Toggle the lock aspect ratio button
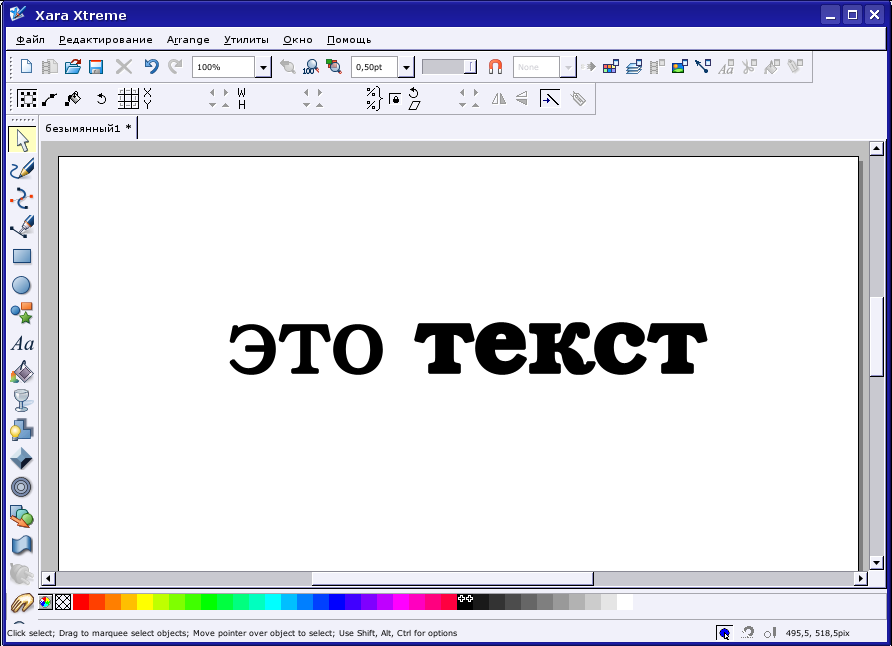The image size is (892, 646). pos(394,98)
